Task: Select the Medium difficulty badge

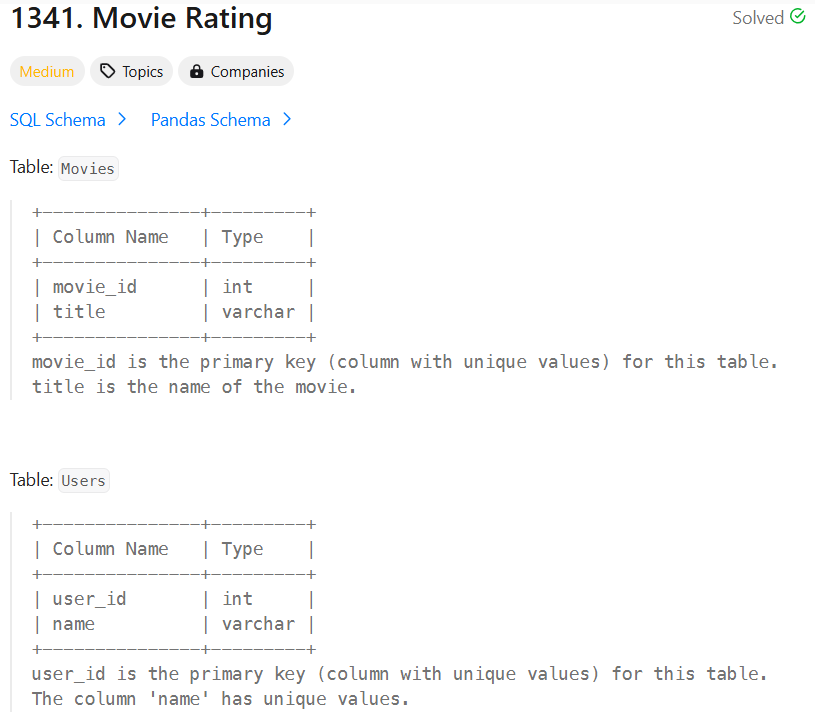Action: pyautogui.click(x=46, y=71)
